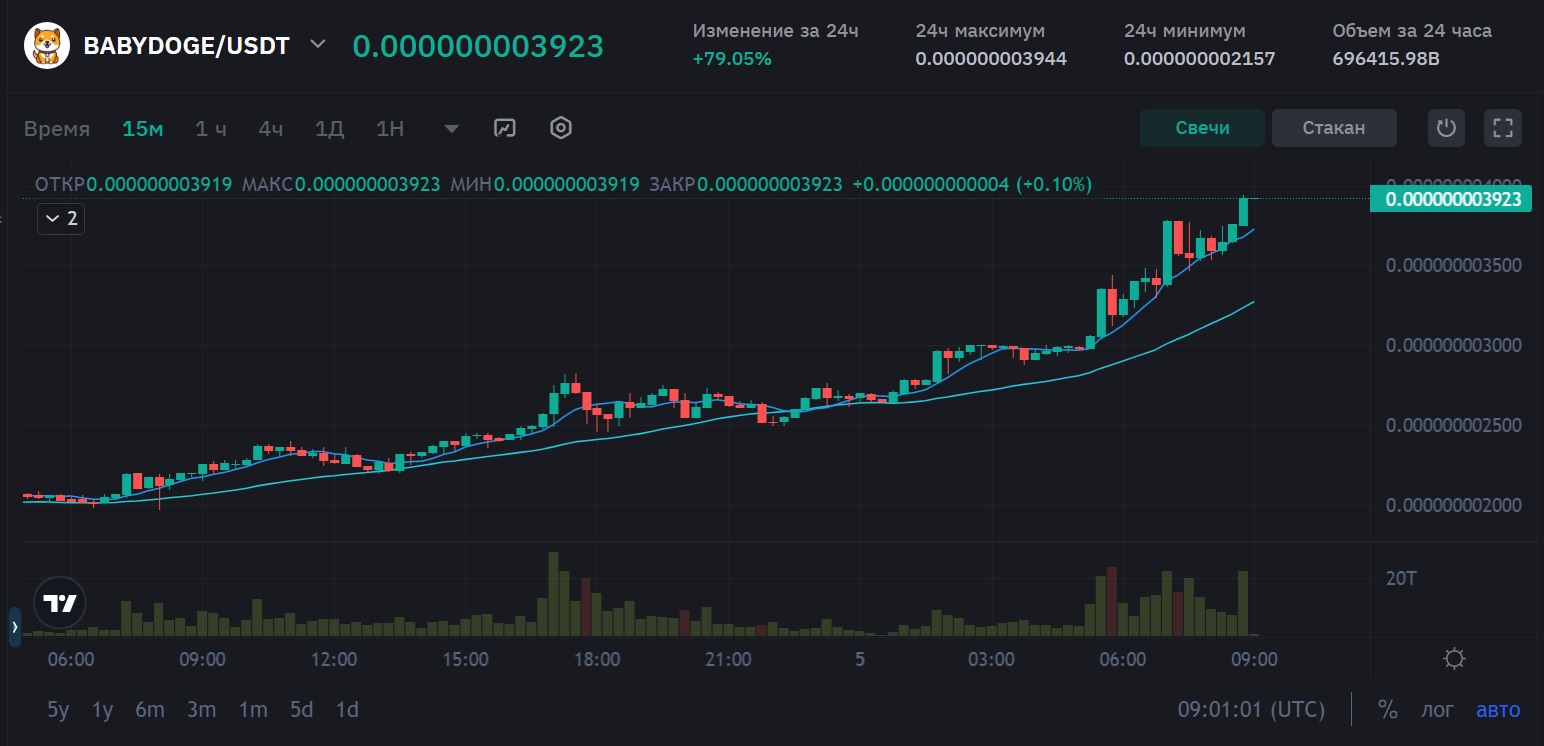
Task: Open timezone menu 09:01:01 (UTC)
Action: pos(1251,710)
